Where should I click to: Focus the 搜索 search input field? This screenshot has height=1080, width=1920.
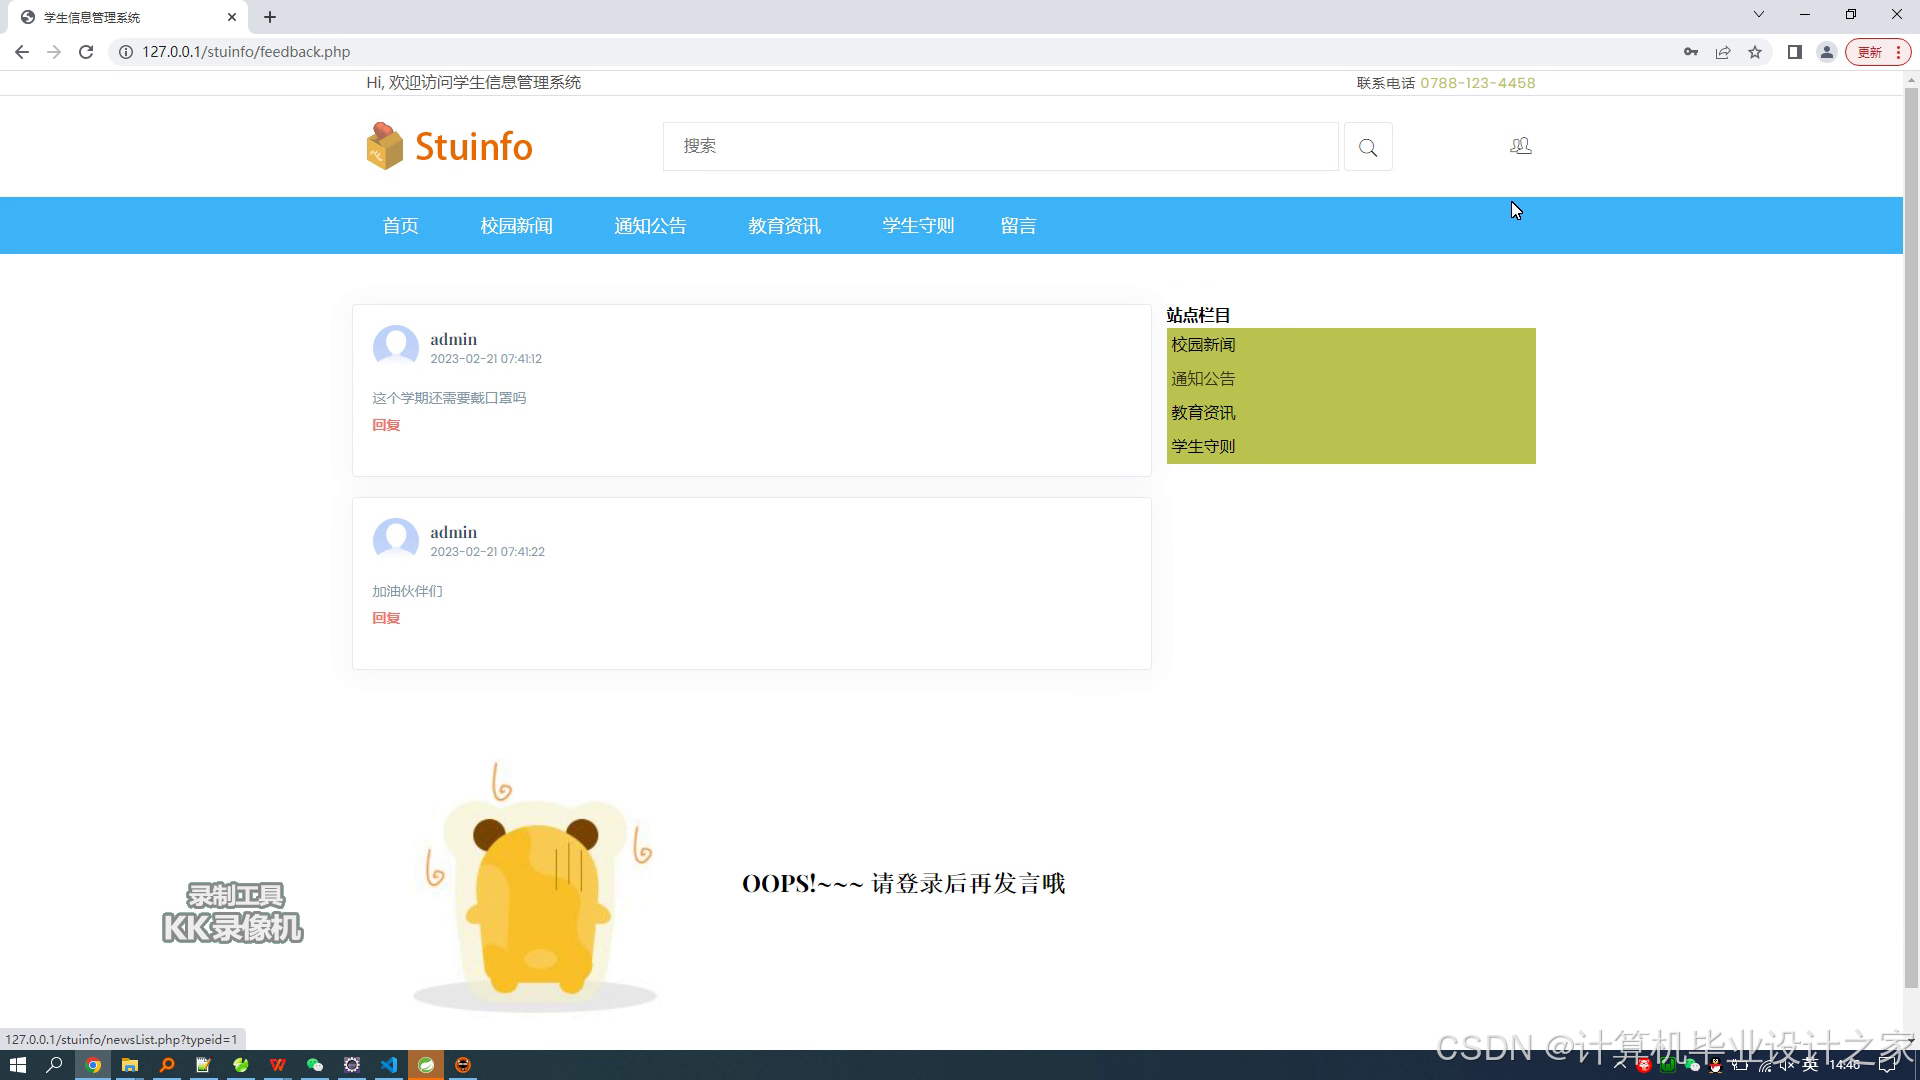point(1000,146)
